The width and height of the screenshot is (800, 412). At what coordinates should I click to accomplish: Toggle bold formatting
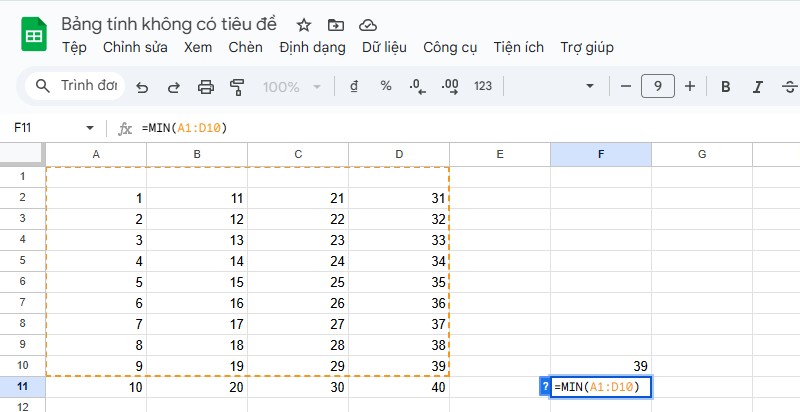click(x=725, y=86)
